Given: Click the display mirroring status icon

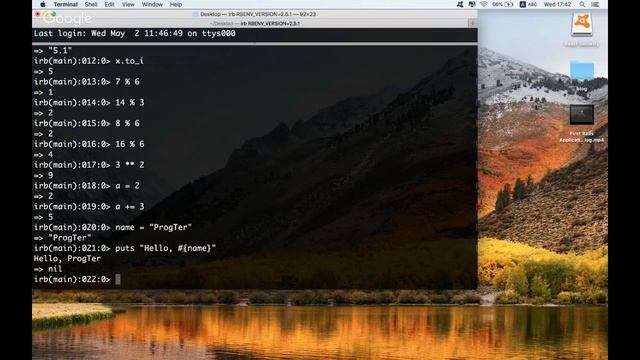Looking at the screenshot, I should coord(472,4).
